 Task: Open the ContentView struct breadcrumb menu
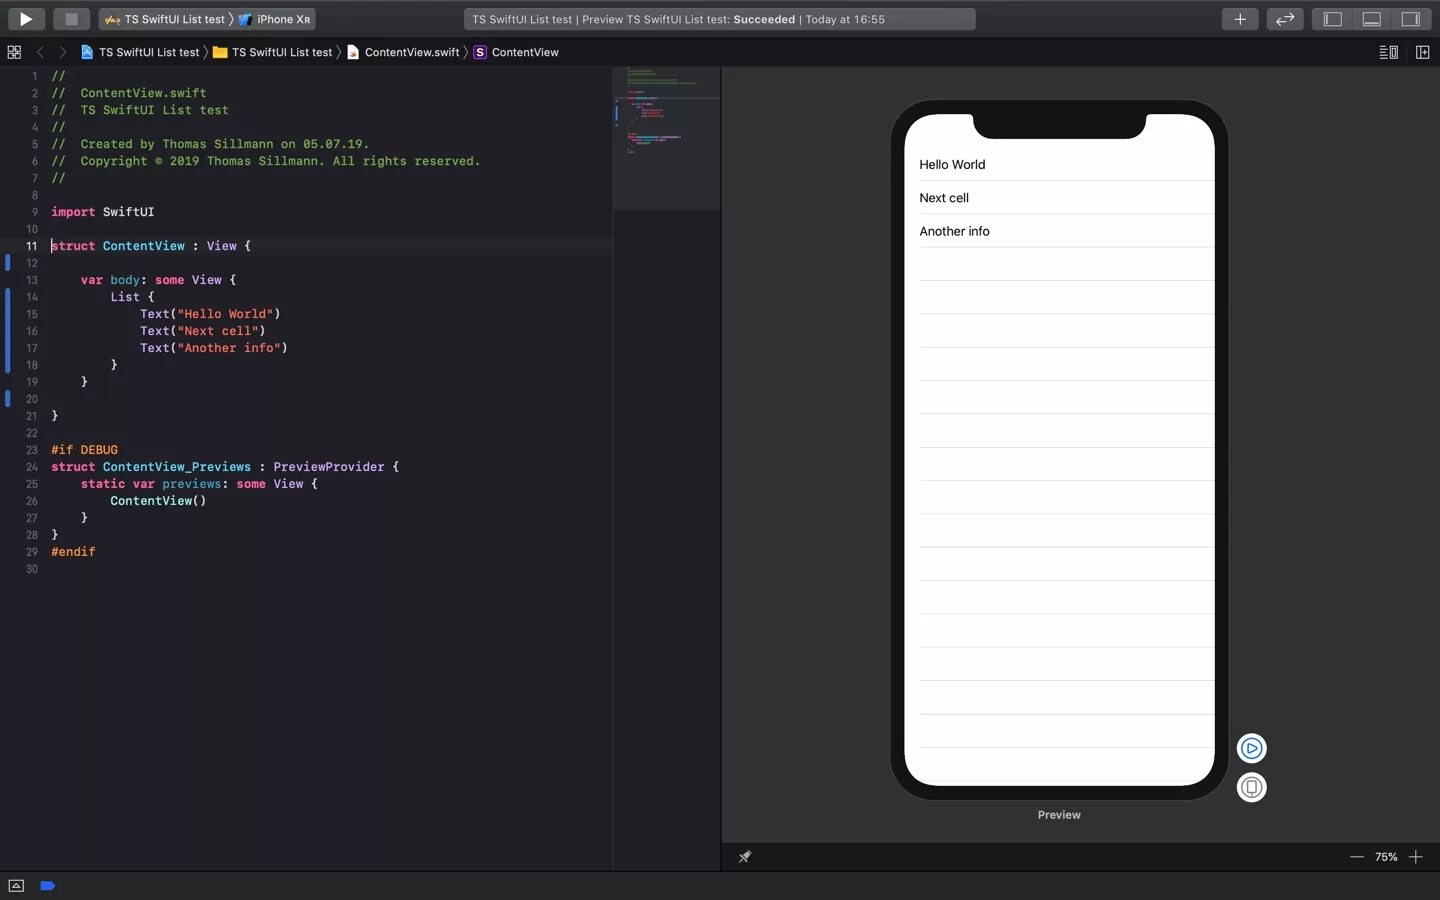[516, 52]
